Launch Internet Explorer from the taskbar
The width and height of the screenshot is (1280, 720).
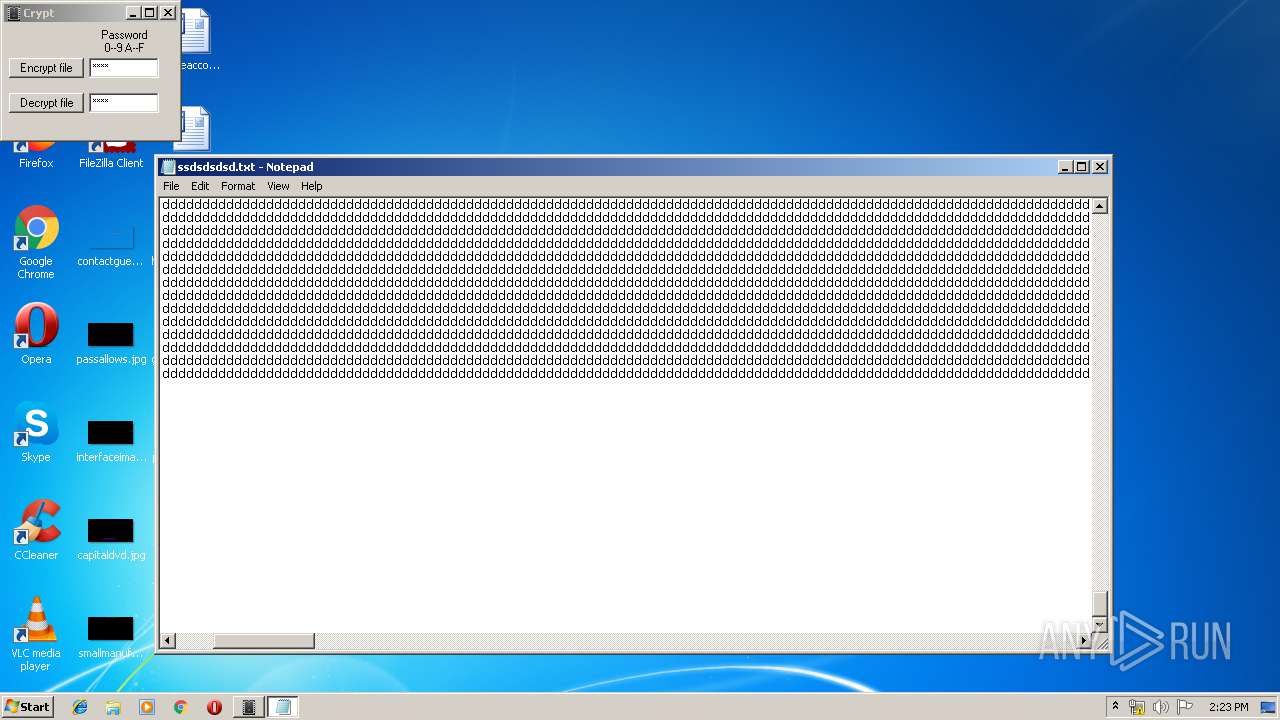pos(80,707)
